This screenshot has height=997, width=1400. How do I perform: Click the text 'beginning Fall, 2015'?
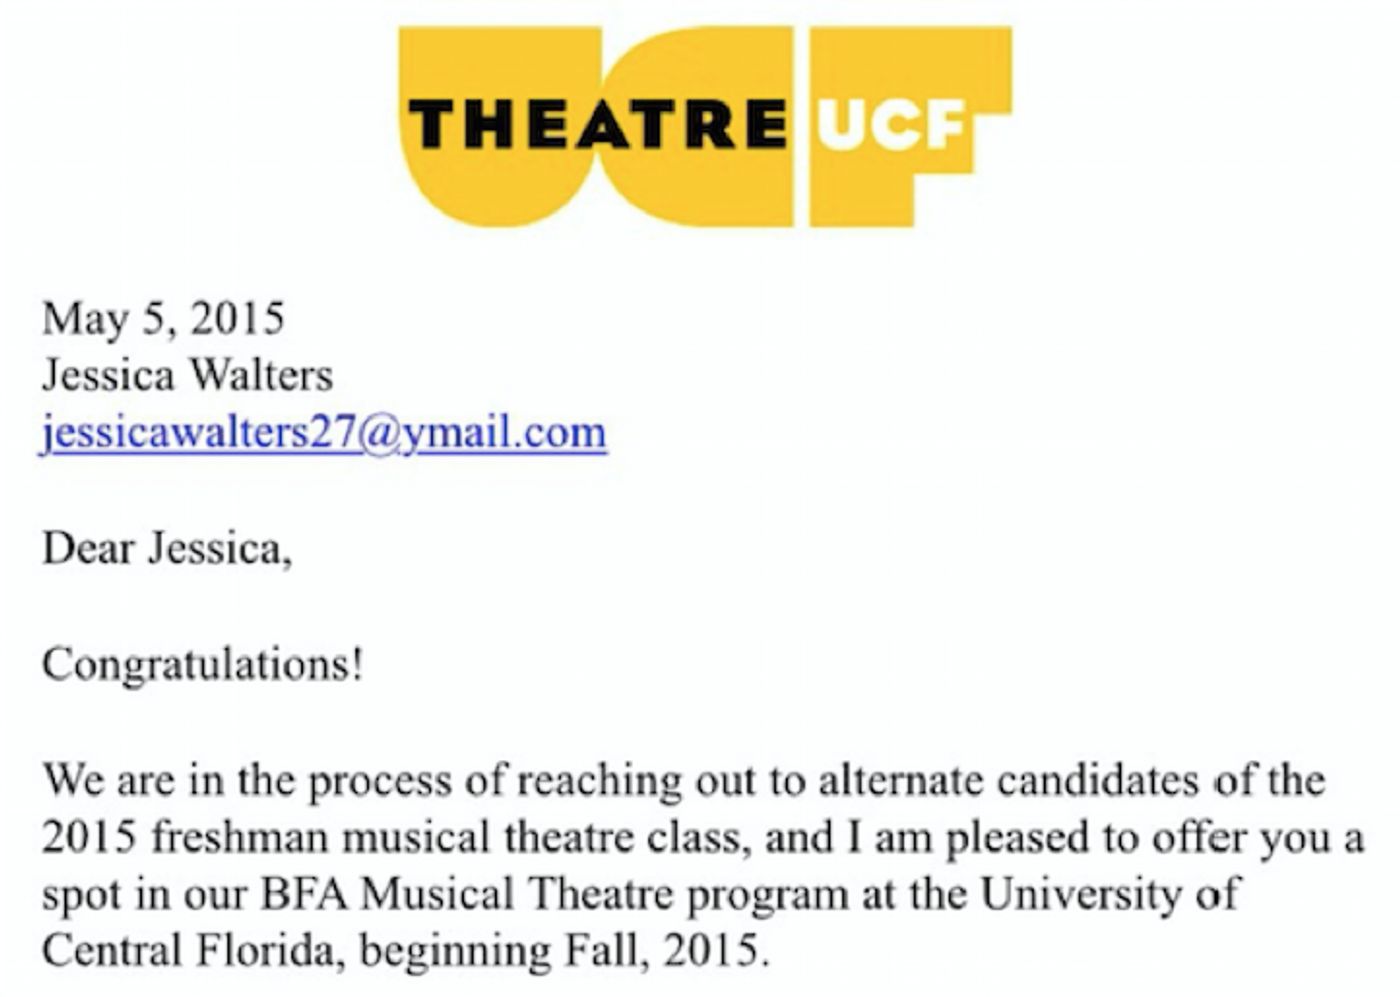[563, 950]
